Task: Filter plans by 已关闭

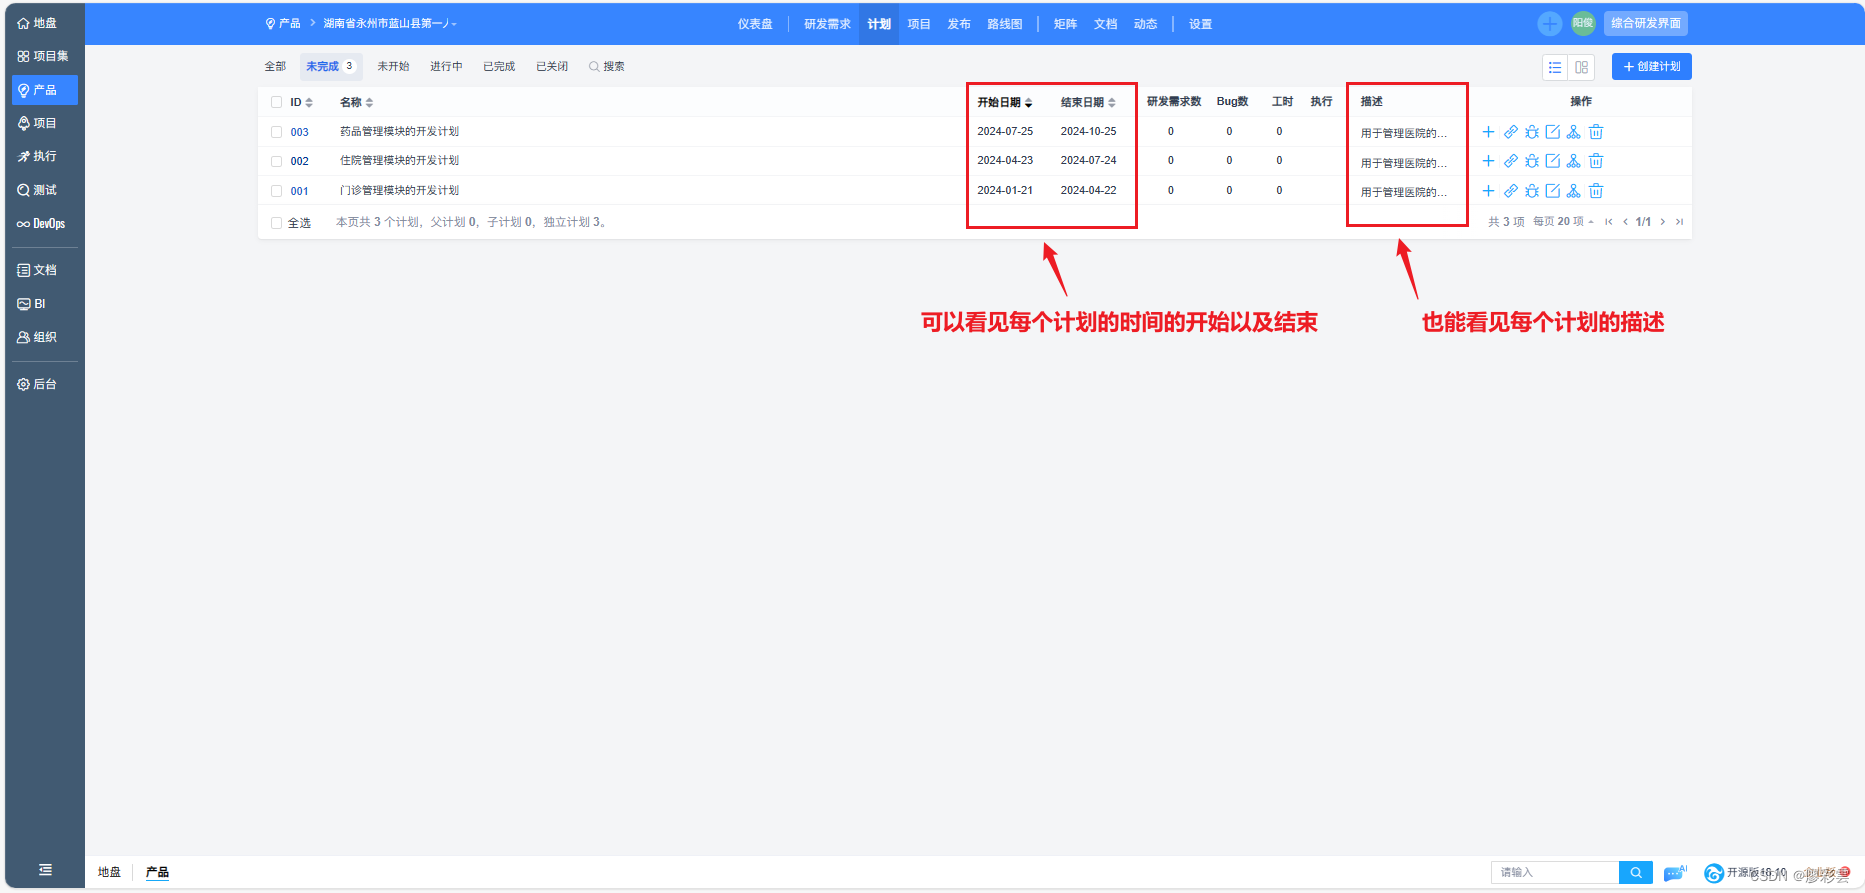Action: click(x=552, y=66)
